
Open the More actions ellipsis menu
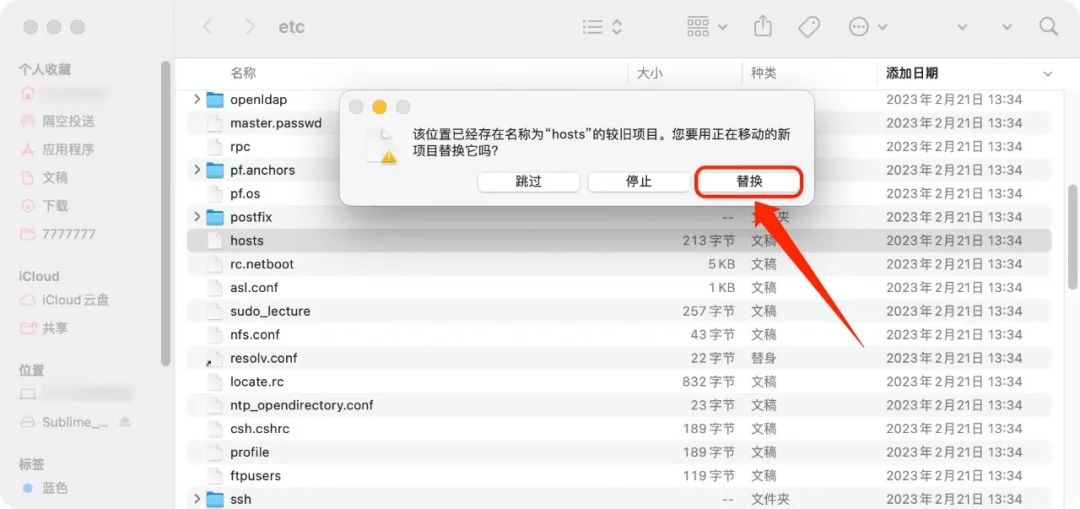click(x=868, y=27)
